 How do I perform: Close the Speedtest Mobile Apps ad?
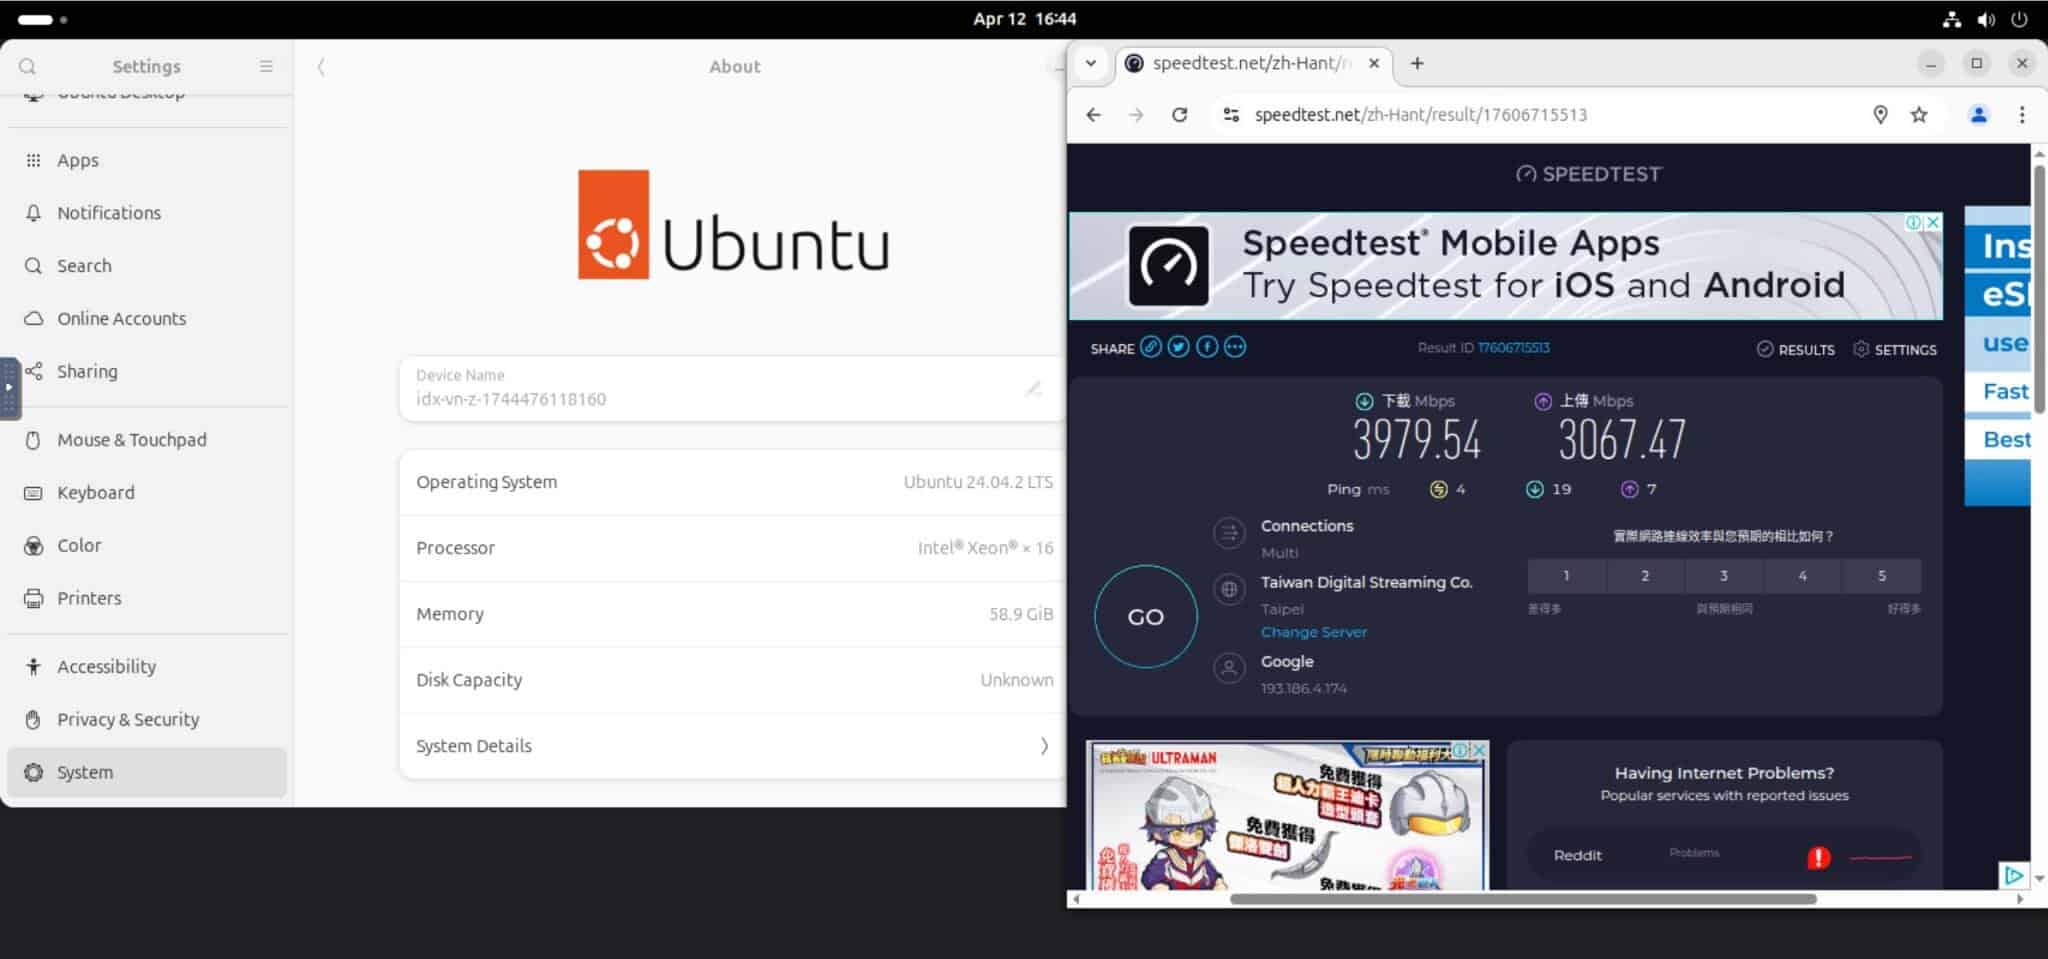[x=1933, y=222]
